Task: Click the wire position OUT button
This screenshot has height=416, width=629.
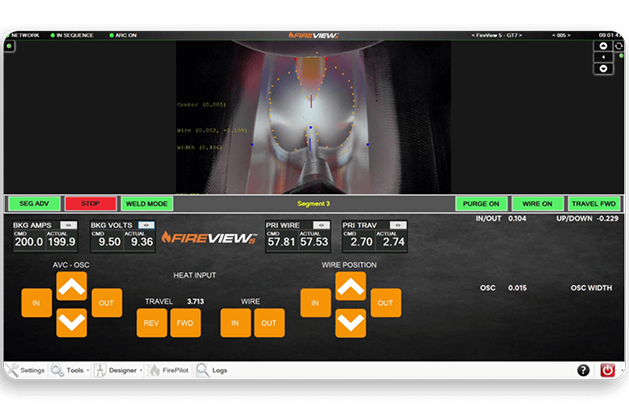Action: tap(386, 303)
